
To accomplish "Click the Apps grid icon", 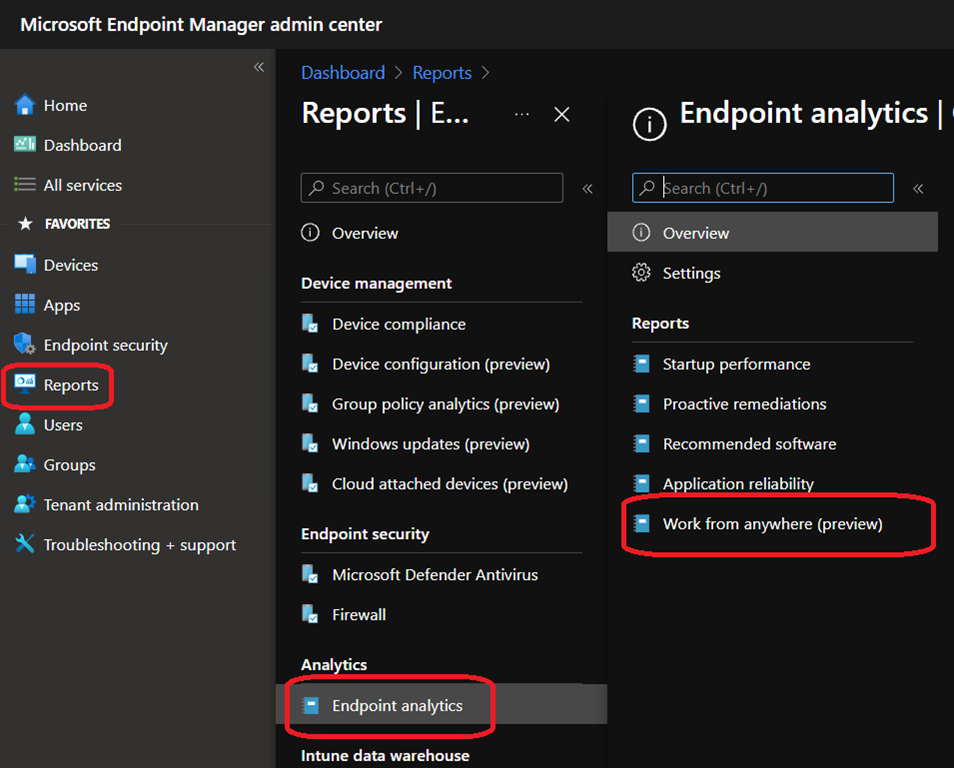I will 25,305.
